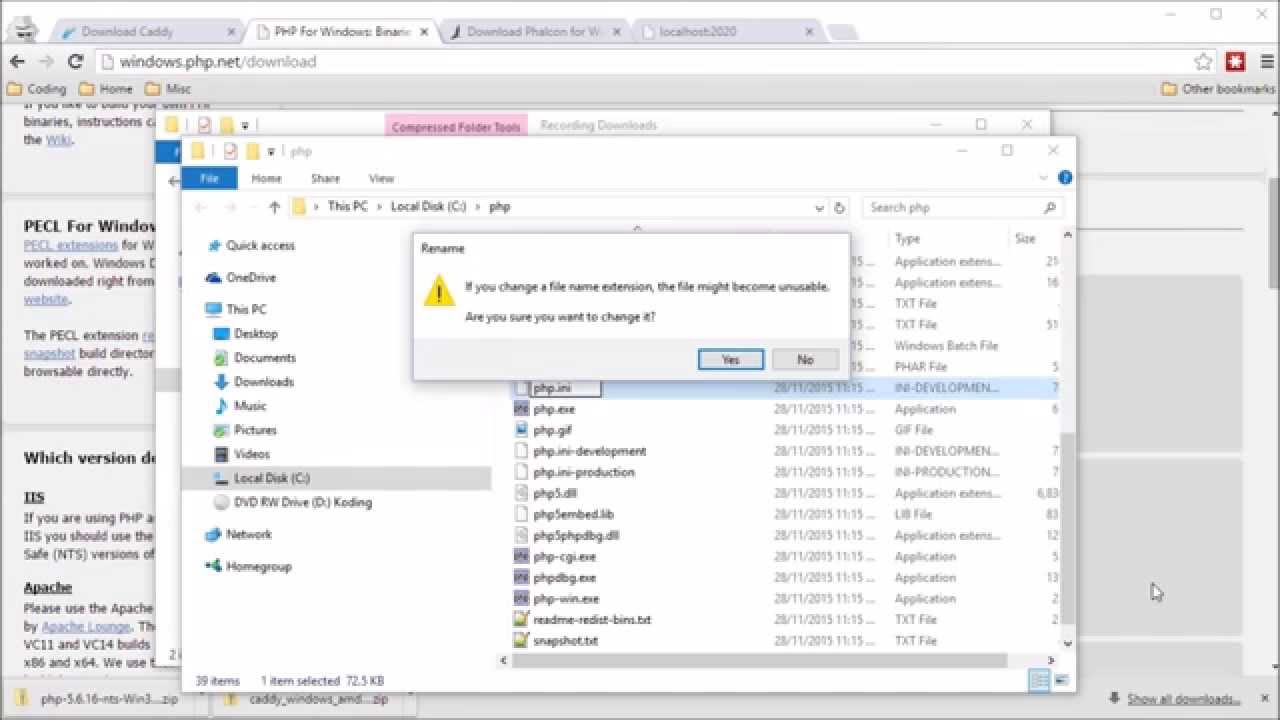Click the Chrome back button
The height and width of the screenshot is (720, 1280).
click(17, 62)
